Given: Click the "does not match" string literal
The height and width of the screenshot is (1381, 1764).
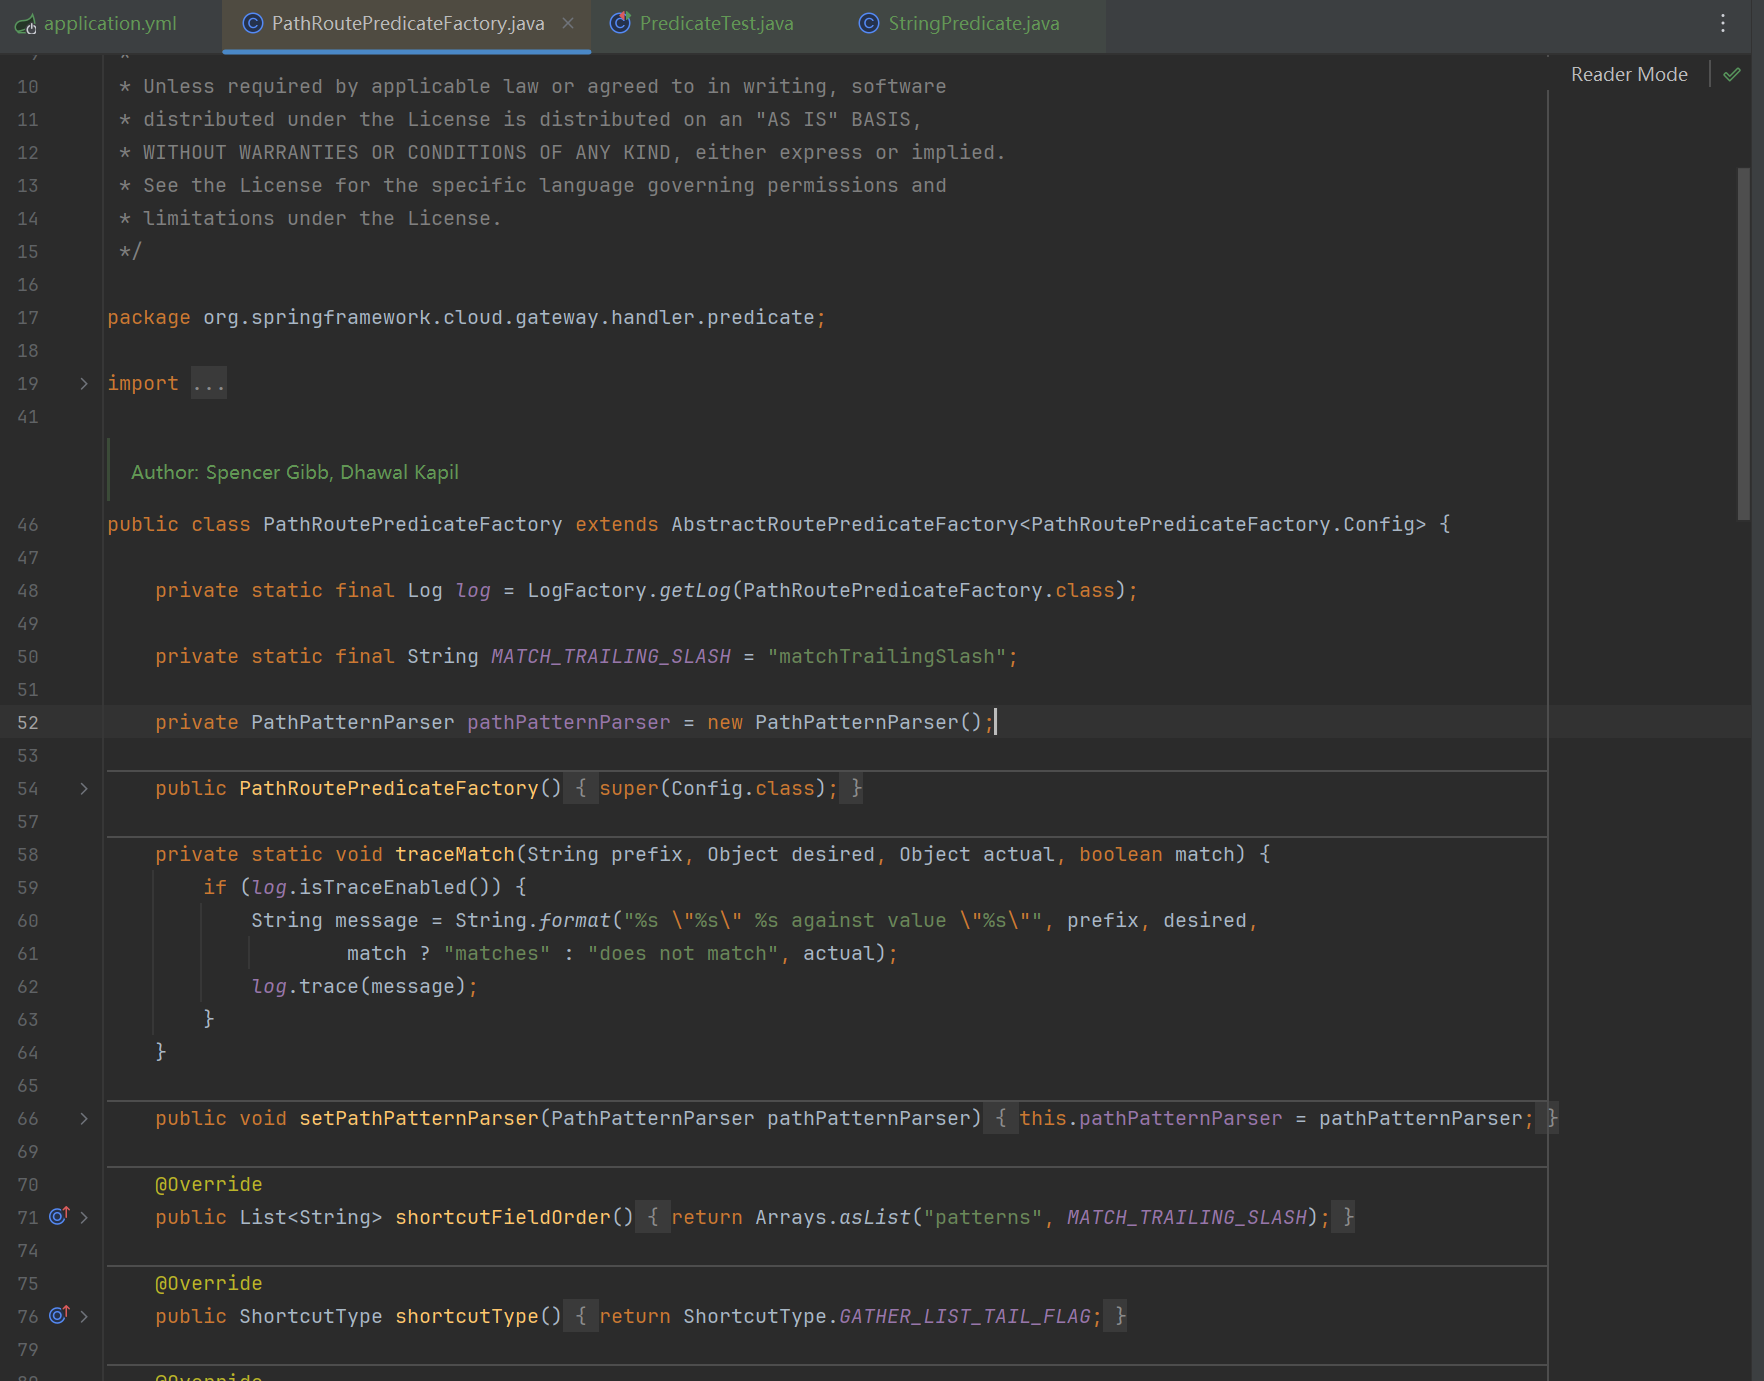Looking at the screenshot, I should (x=683, y=954).
